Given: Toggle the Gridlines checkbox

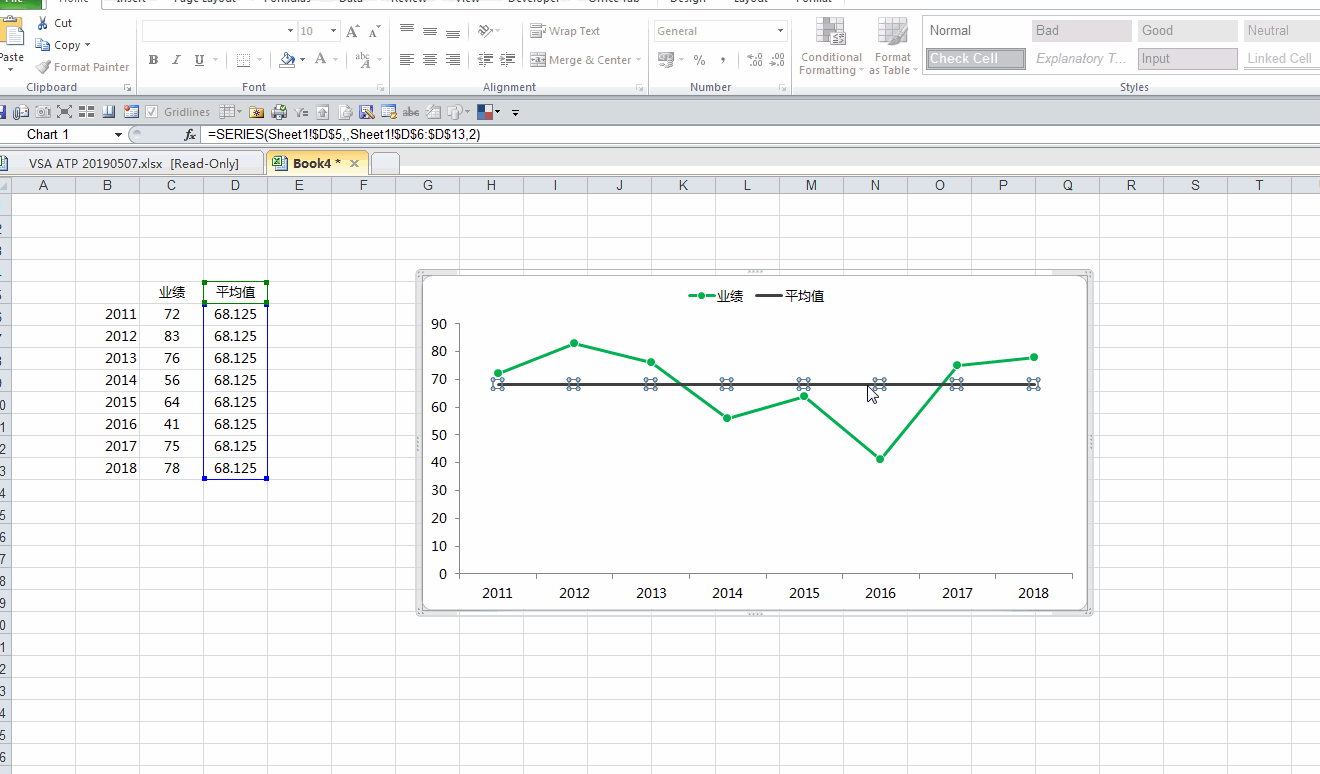Looking at the screenshot, I should pyautogui.click(x=152, y=112).
